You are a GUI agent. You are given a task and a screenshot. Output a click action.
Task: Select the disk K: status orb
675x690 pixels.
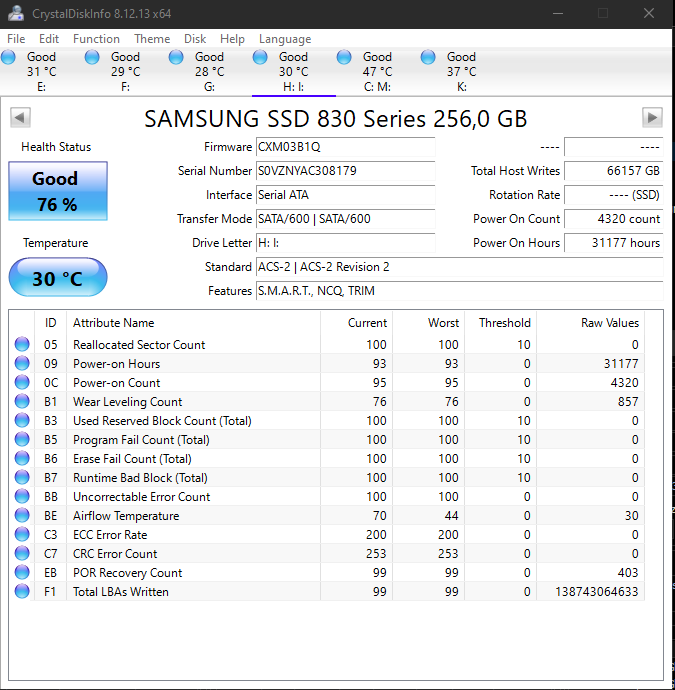(428, 57)
